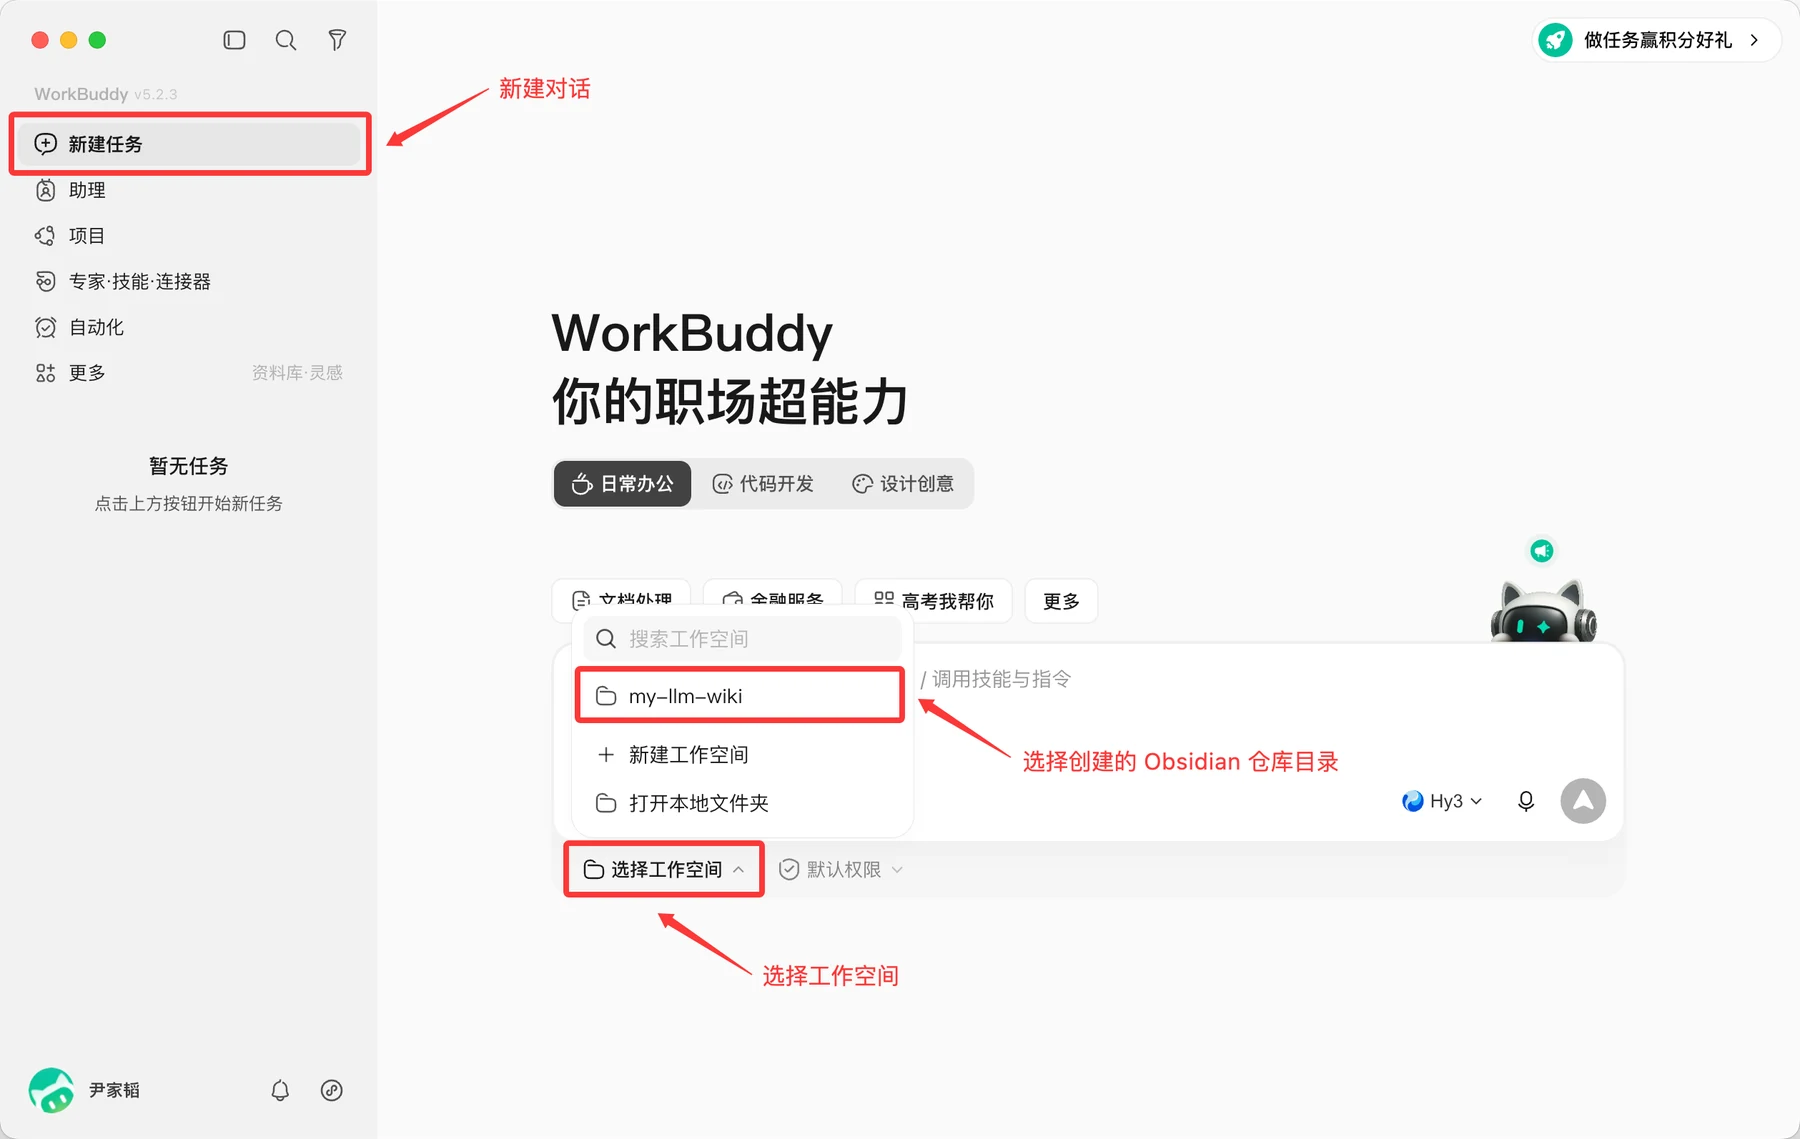Image resolution: width=1800 pixels, height=1139 pixels.
Task: Collapse the 选择工作空间 dropdown
Action: (x=664, y=869)
